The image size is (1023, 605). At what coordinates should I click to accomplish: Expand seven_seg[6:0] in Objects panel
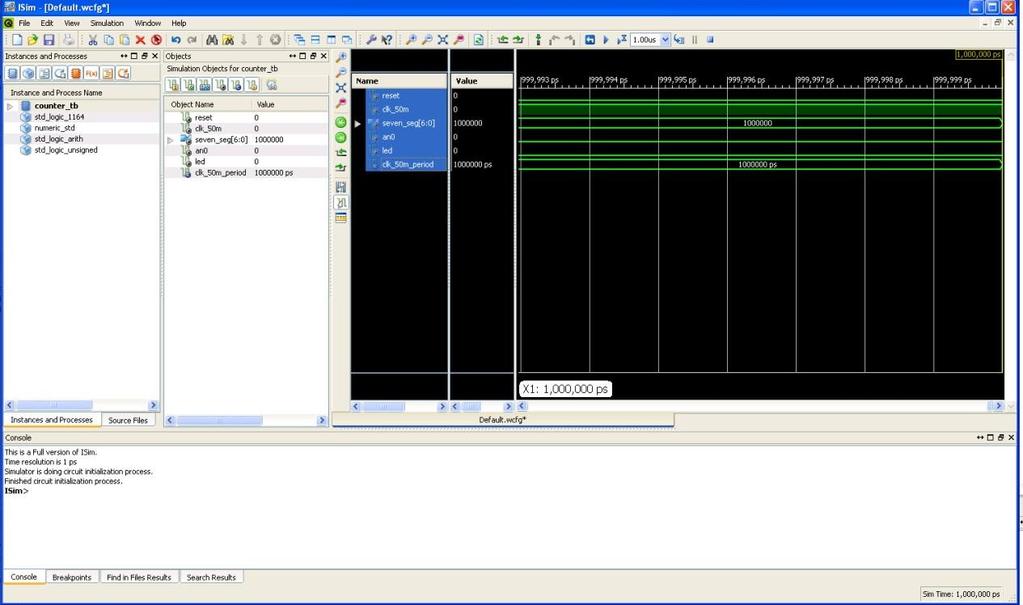click(x=170, y=140)
